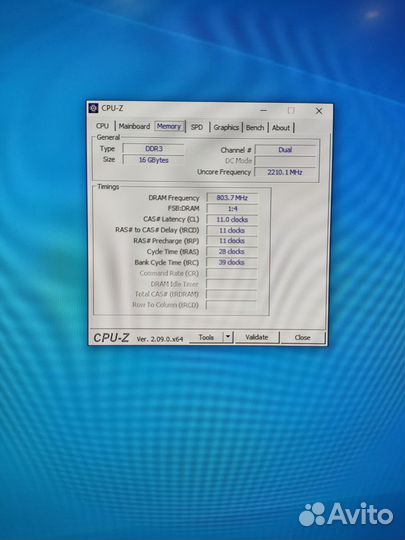The image size is (405, 540).
Task: Show the About tab
Action: pyautogui.click(x=281, y=128)
